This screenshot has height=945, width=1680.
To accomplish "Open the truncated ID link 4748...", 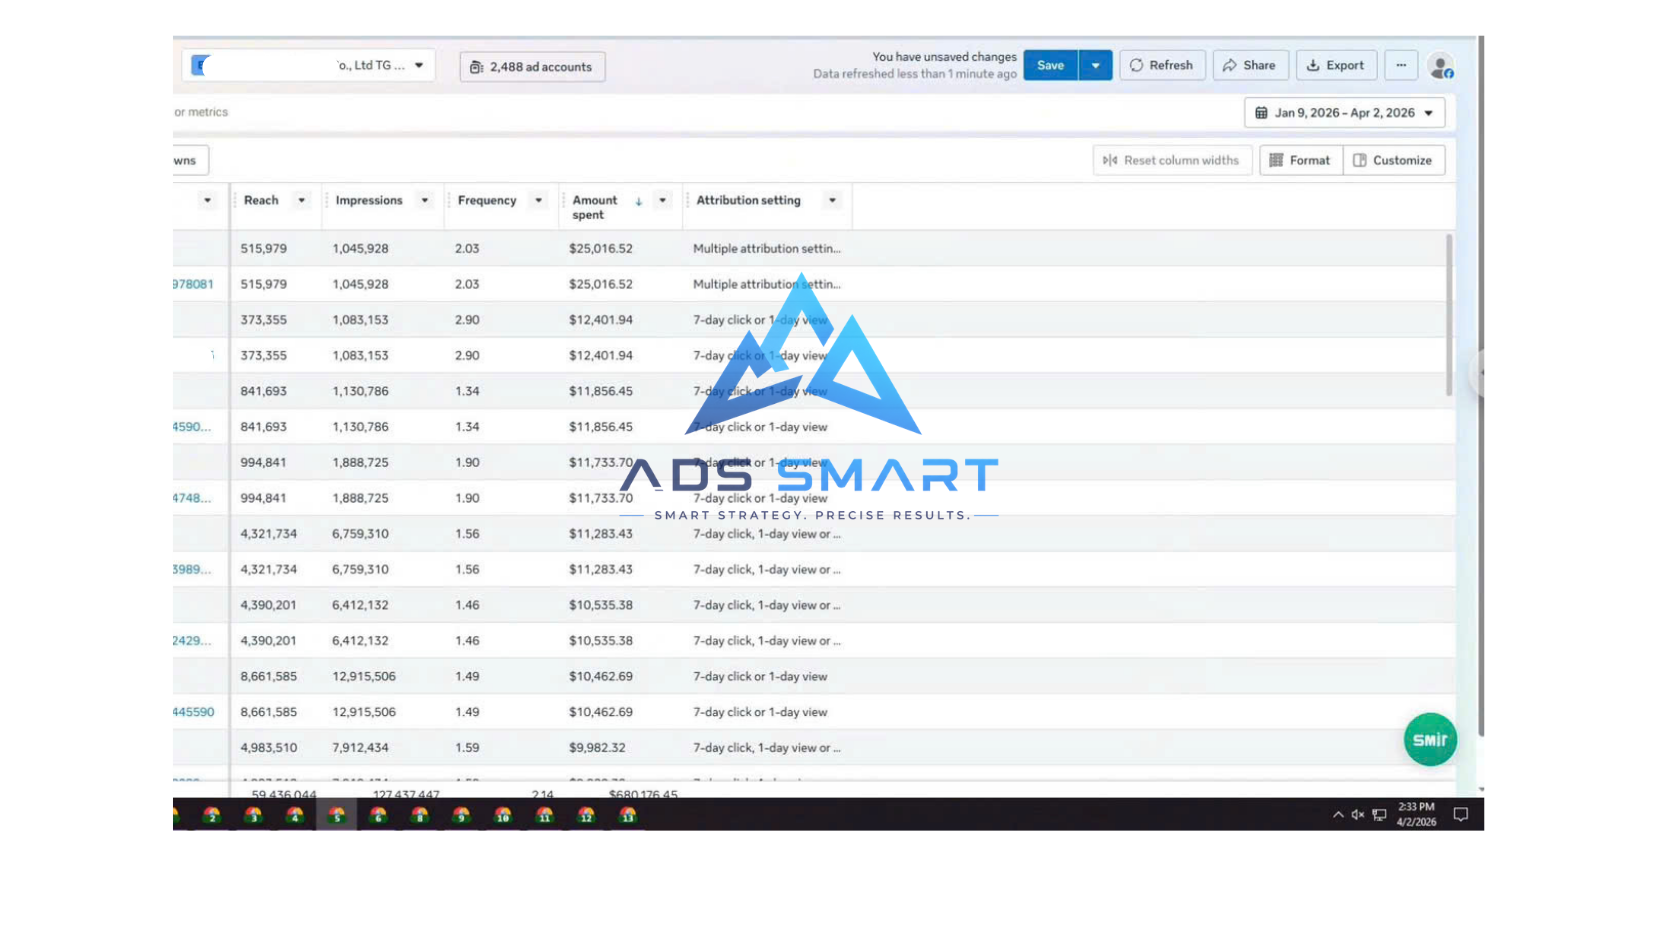I will [192, 498].
